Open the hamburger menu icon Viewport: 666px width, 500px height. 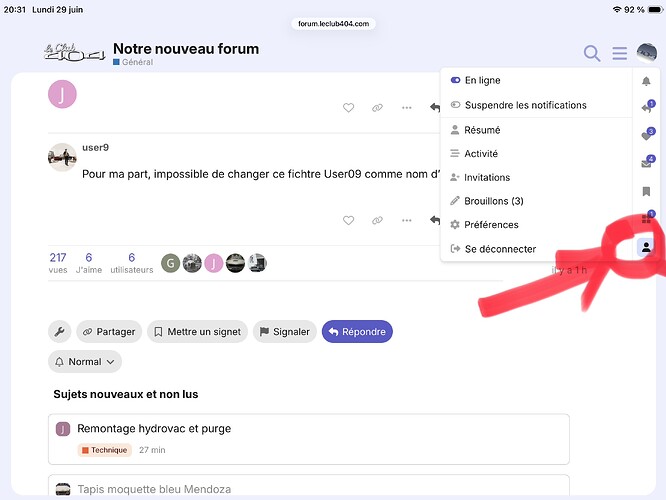(x=619, y=54)
